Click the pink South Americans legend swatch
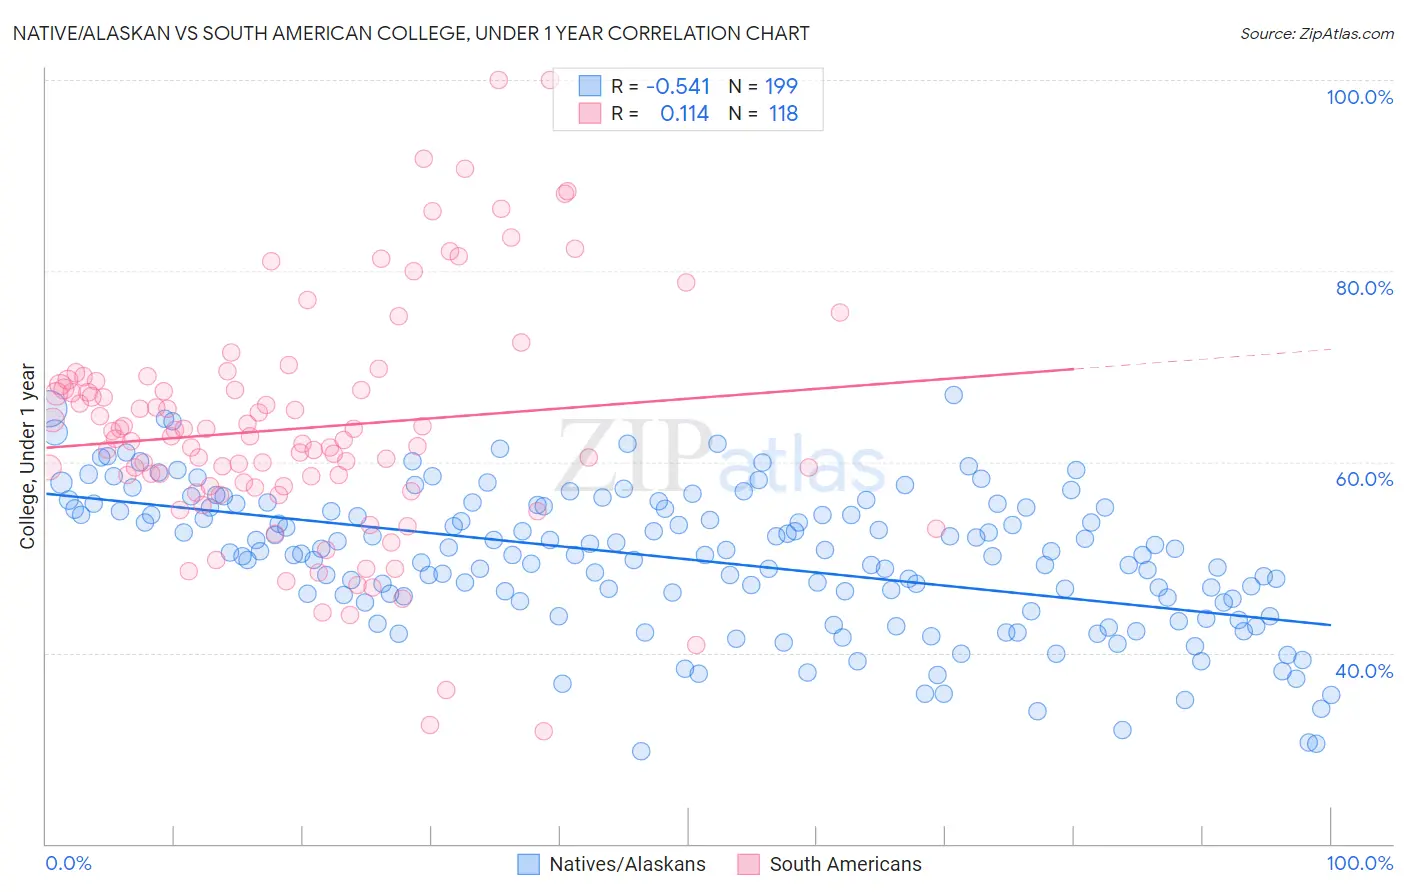The image size is (1406, 892). 748,864
